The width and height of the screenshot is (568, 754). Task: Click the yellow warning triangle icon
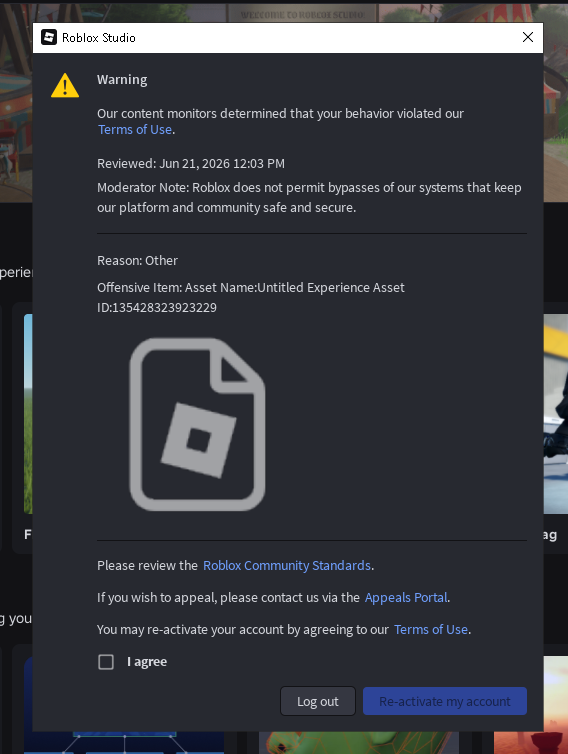click(x=65, y=86)
